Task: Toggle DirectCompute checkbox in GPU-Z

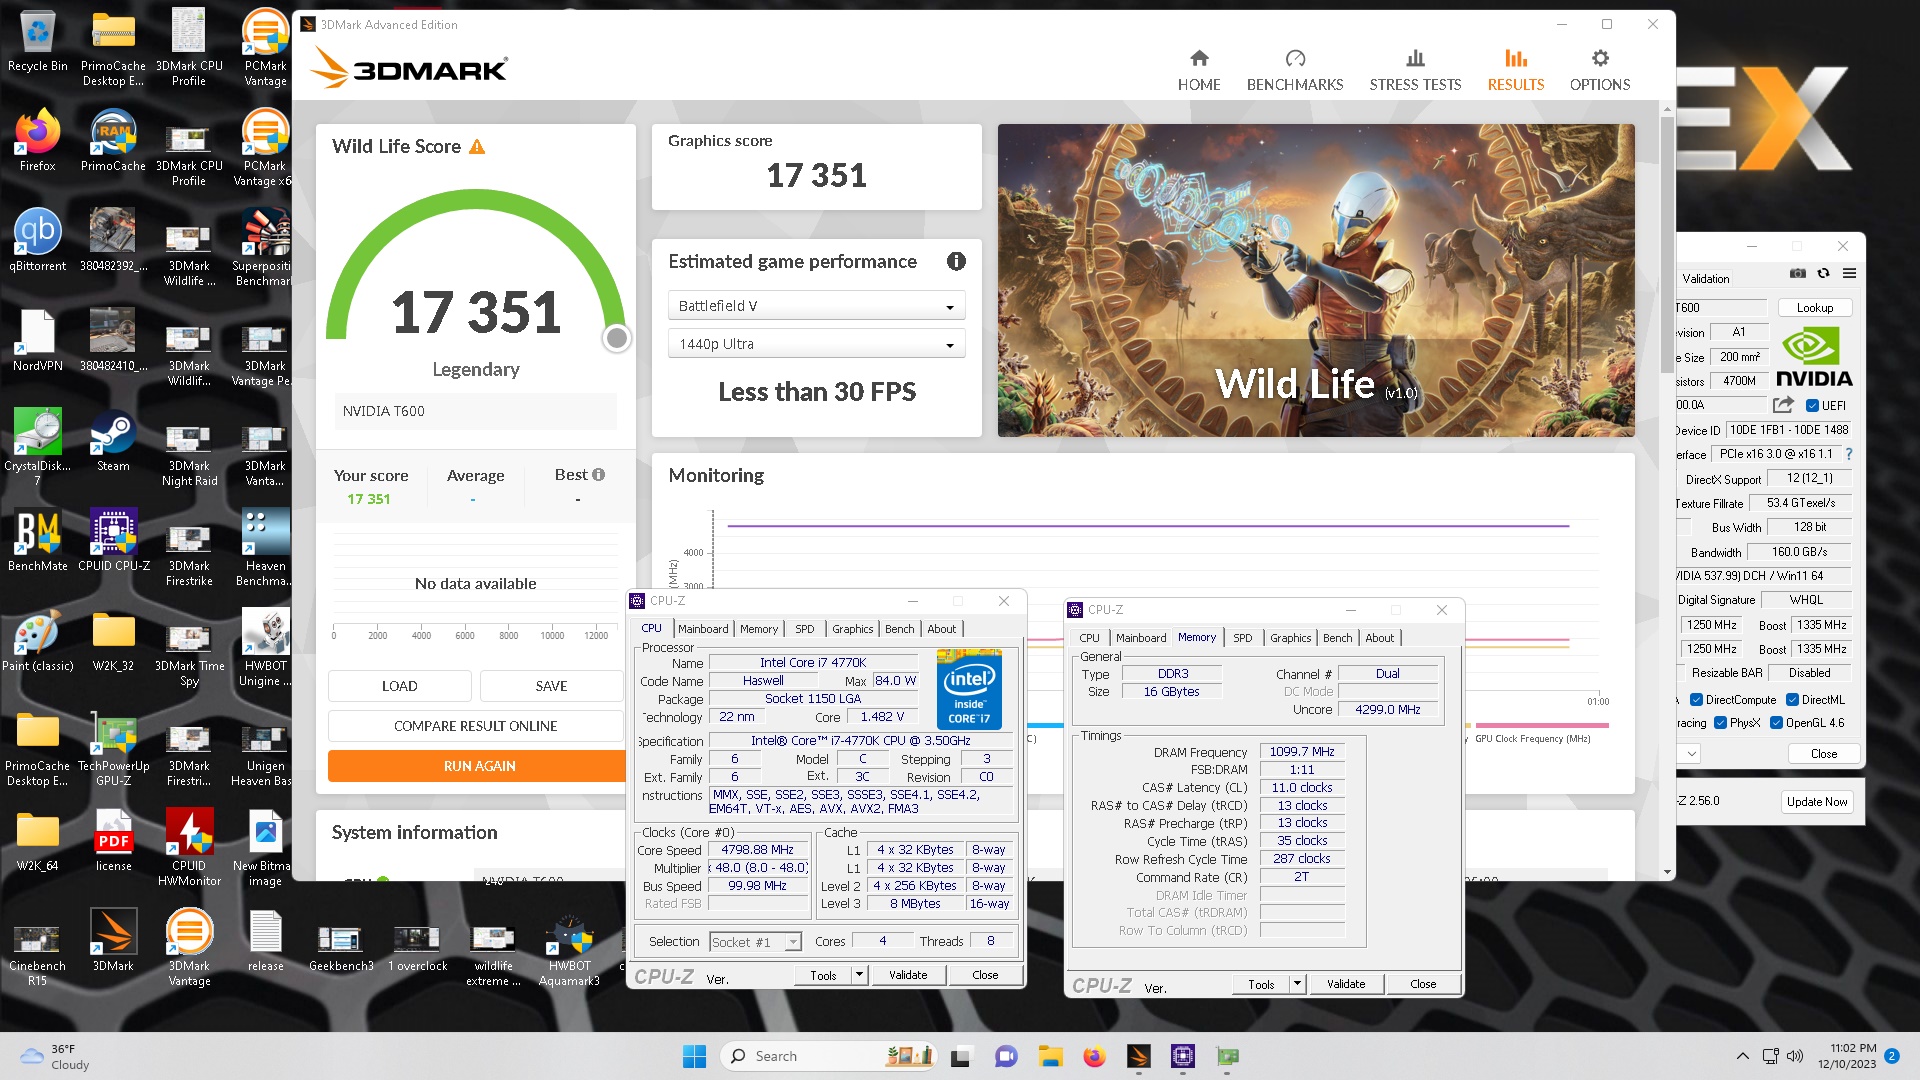Action: [x=1696, y=700]
